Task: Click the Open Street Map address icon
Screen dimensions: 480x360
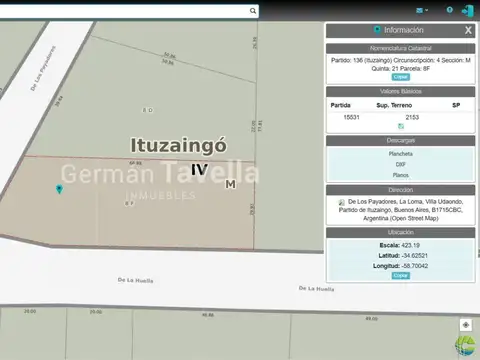Action: [341, 202]
